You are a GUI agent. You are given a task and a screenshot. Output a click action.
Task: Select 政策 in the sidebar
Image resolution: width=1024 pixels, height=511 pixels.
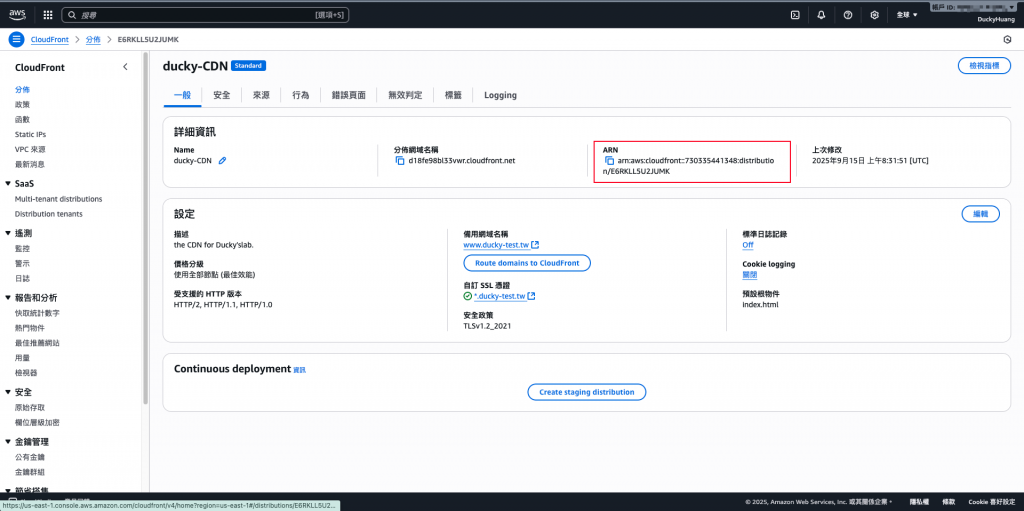click(x=22, y=105)
